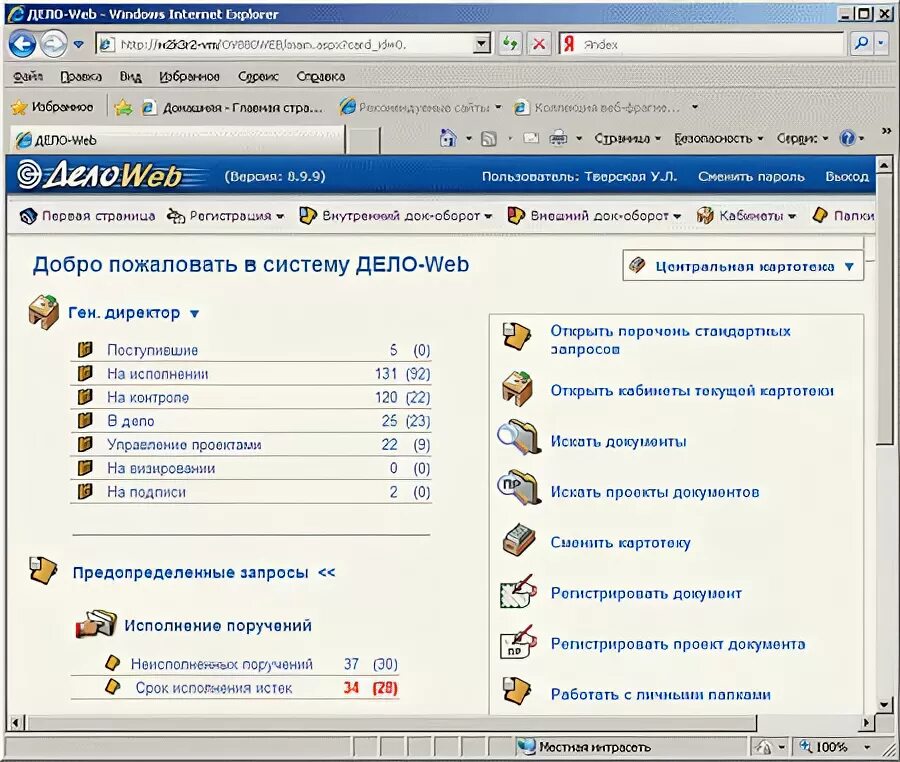
Task: Click the Home page toolbar icon
Action: tap(448, 138)
